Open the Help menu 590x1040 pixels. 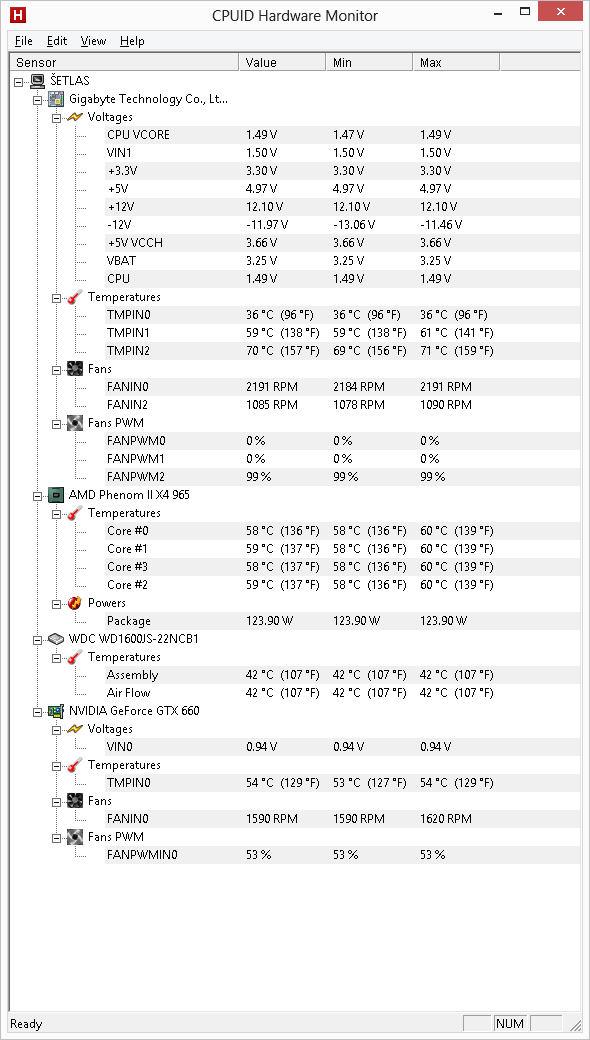coord(132,41)
